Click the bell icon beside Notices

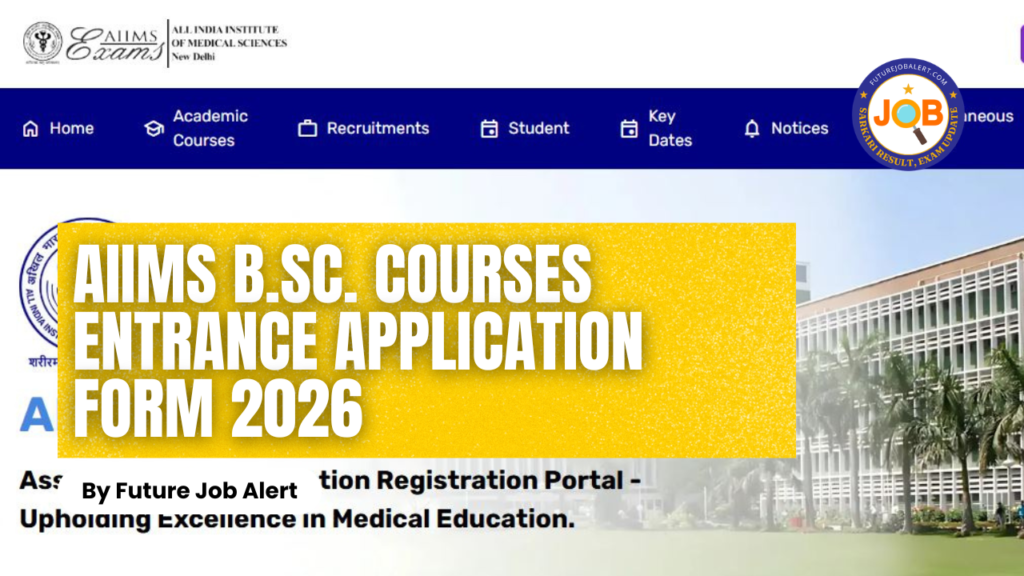[752, 129]
